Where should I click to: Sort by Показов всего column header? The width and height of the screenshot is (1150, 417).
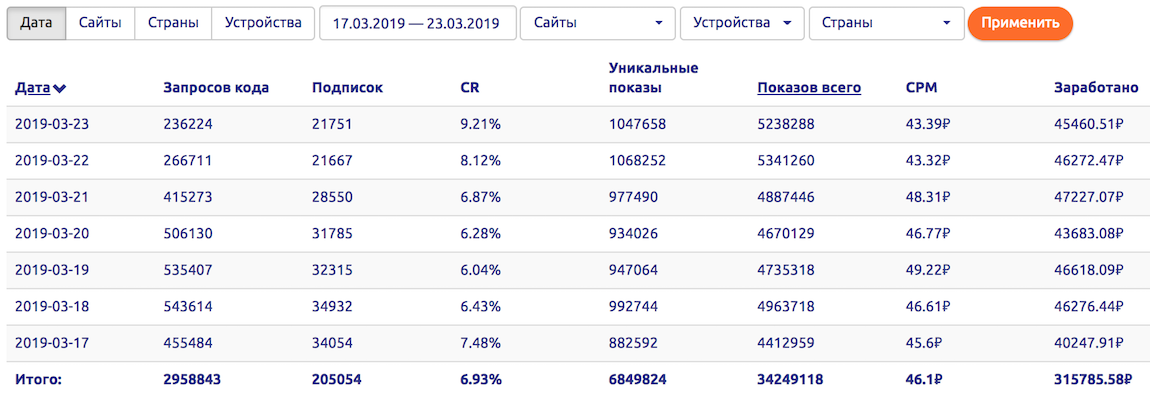tap(808, 88)
